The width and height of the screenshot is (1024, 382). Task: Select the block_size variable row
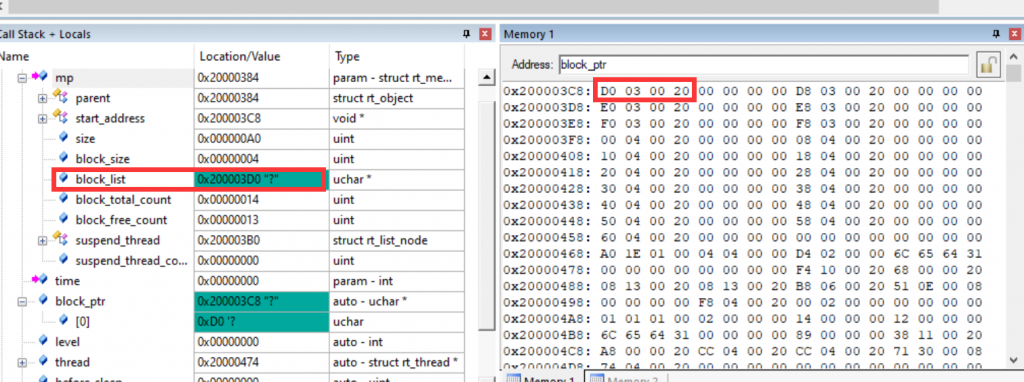click(x=232, y=159)
